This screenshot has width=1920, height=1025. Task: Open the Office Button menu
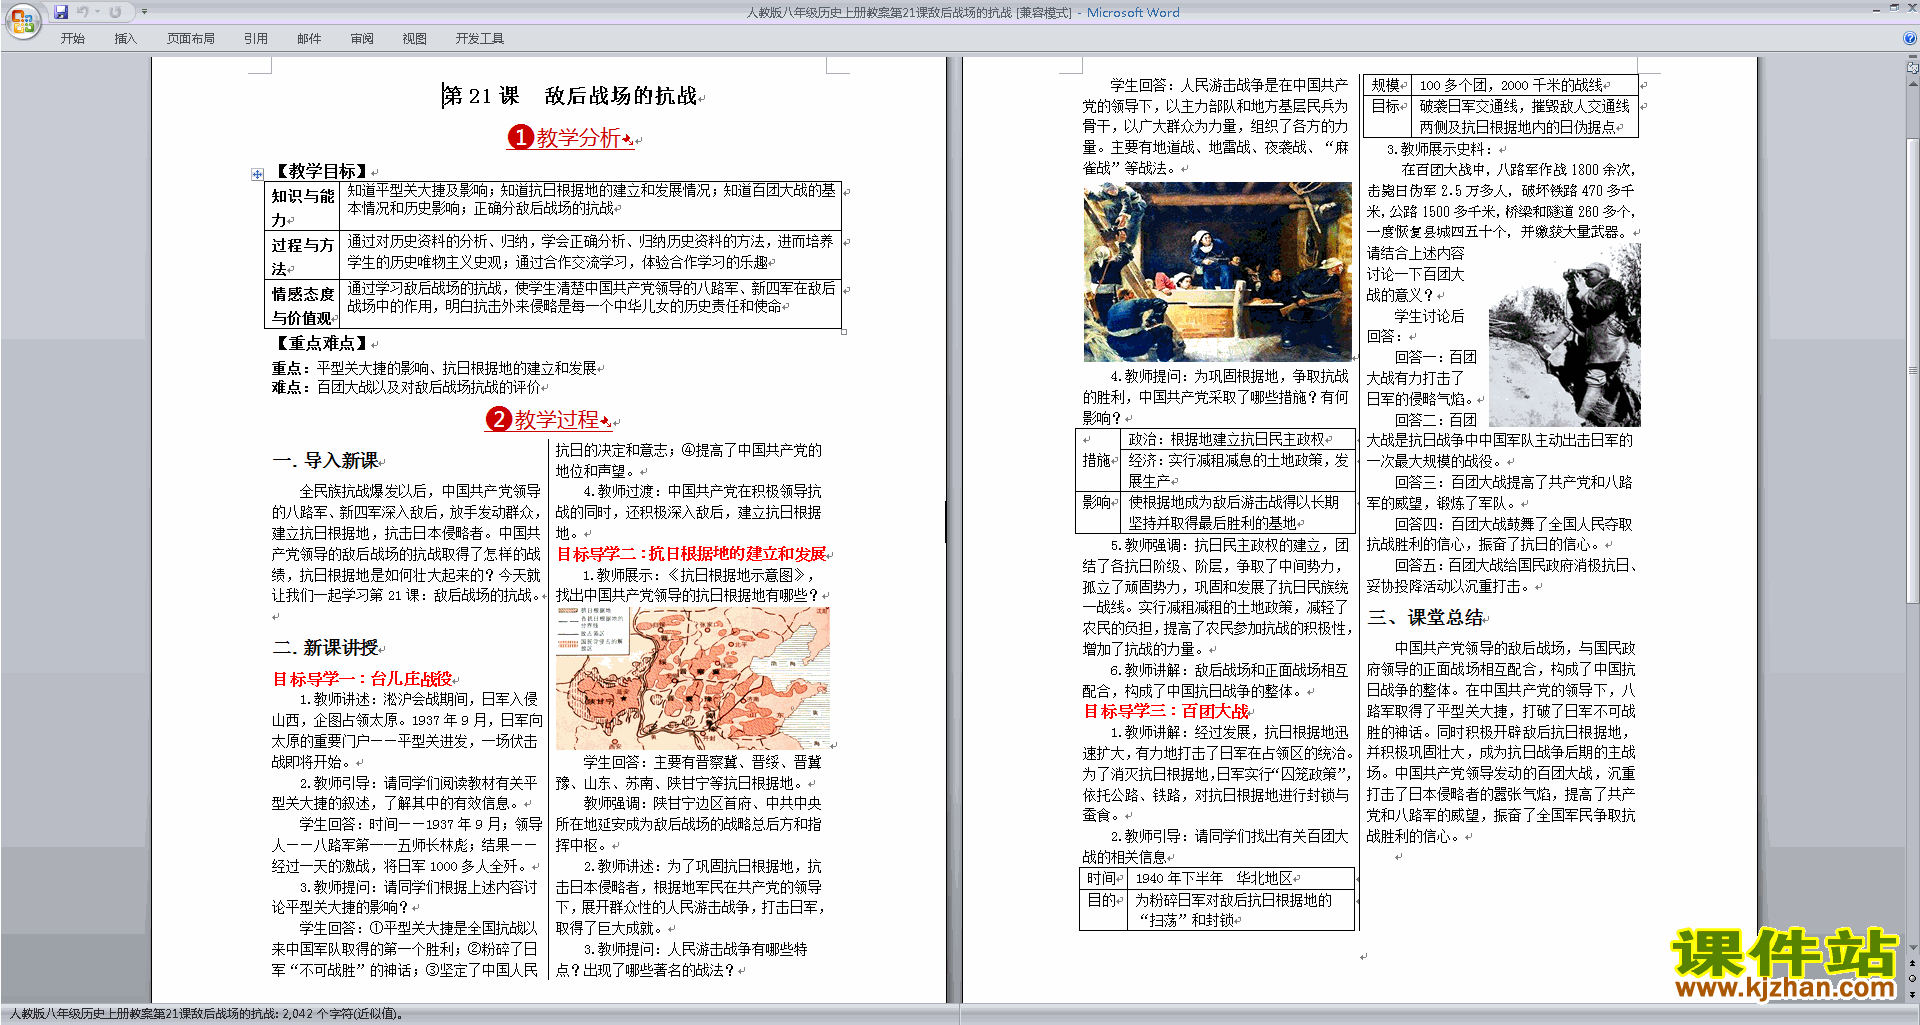point(22,21)
